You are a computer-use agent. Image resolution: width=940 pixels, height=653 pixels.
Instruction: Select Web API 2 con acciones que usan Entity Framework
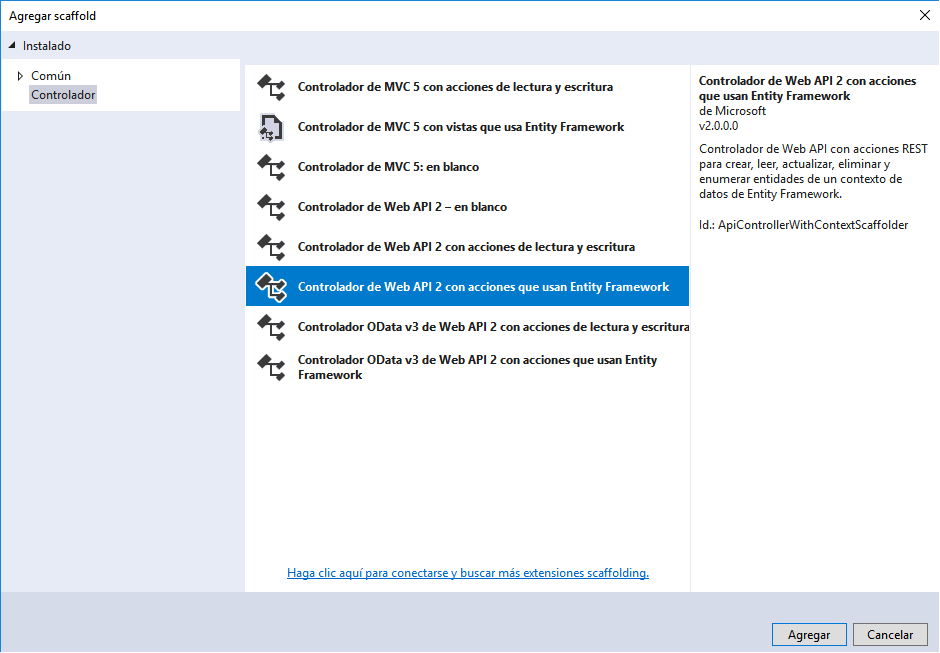(467, 287)
